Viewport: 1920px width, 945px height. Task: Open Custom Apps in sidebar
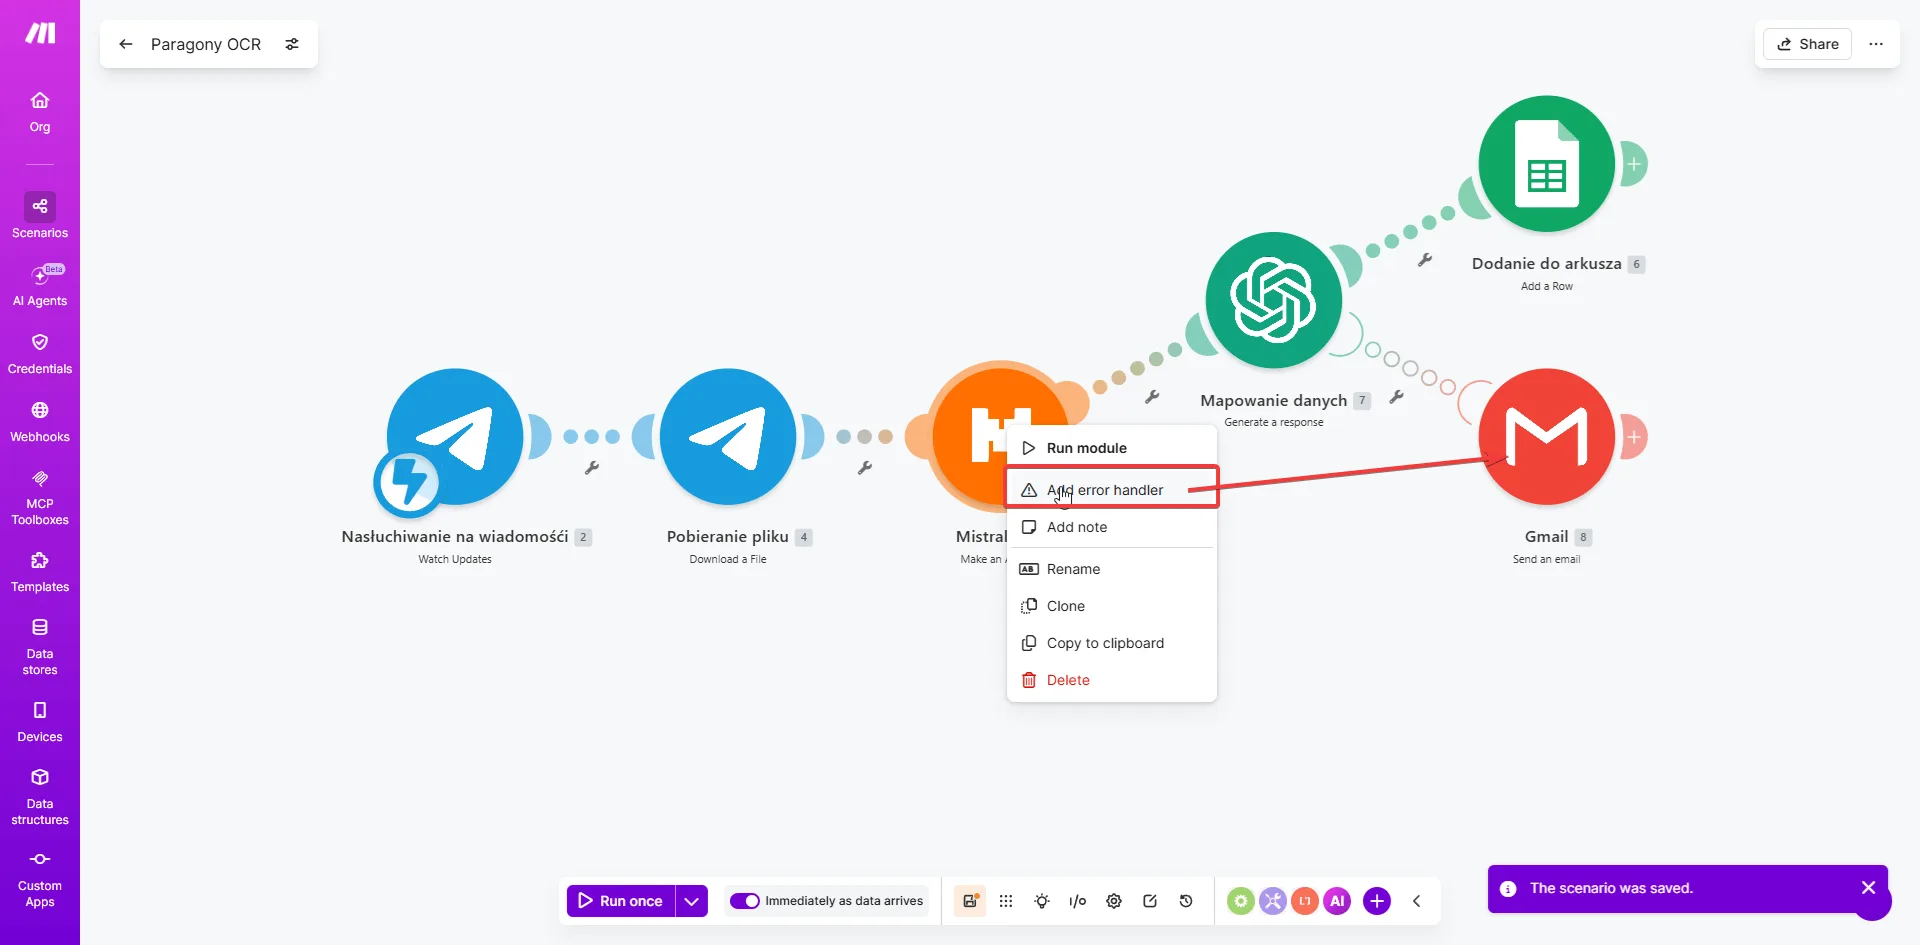(x=40, y=879)
